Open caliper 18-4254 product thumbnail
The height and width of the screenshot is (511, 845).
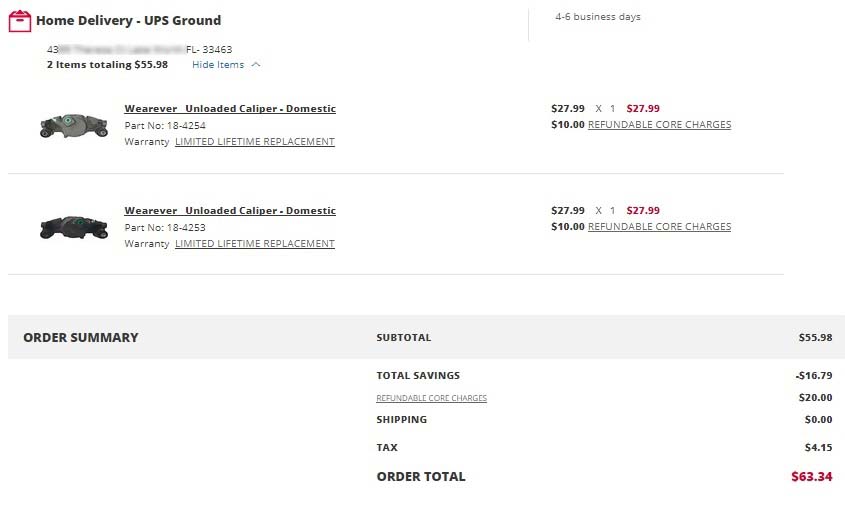coord(74,126)
